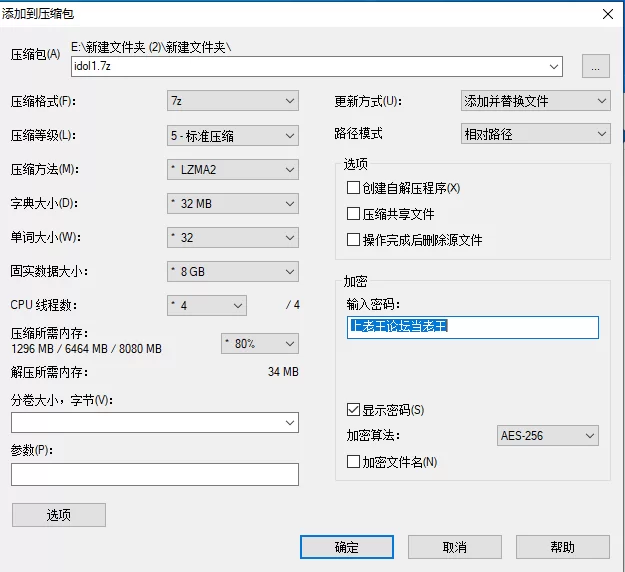Image resolution: width=625 pixels, height=572 pixels.
Task: Check 操作完成后删除源文件 option
Action: click(x=353, y=240)
